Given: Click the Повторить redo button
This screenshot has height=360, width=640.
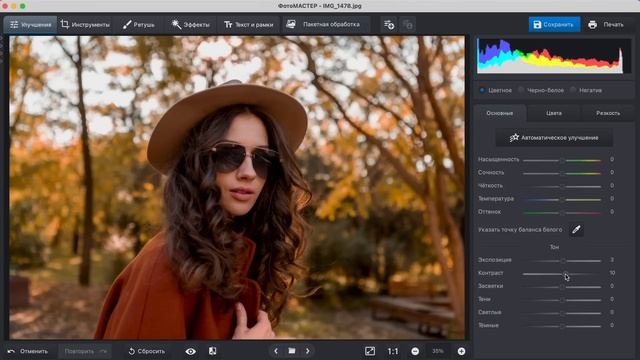Looking at the screenshot, I should click(x=85, y=351).
